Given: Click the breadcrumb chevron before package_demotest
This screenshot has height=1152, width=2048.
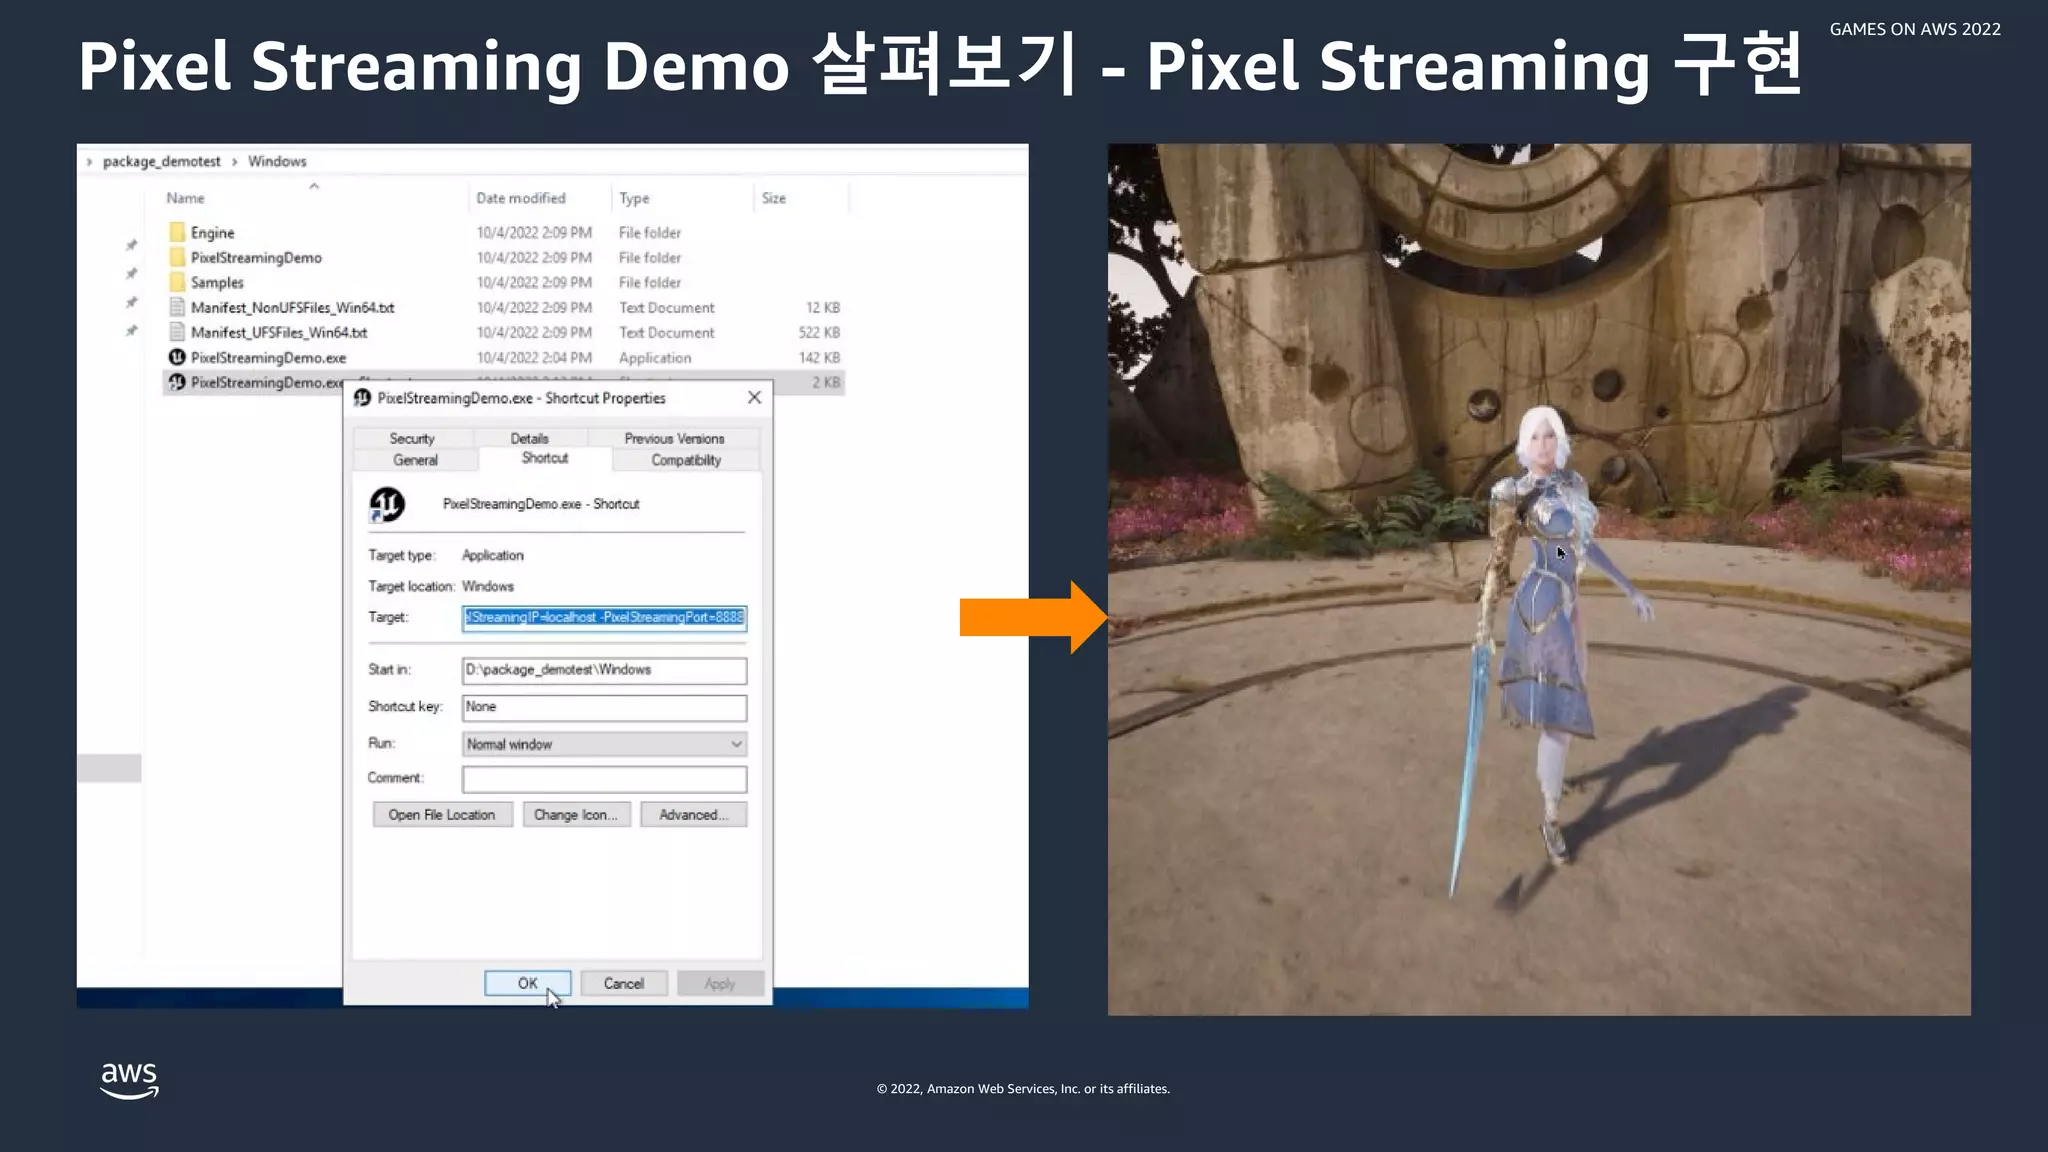Looking at the screenshot, I should [x=89, y=161].
